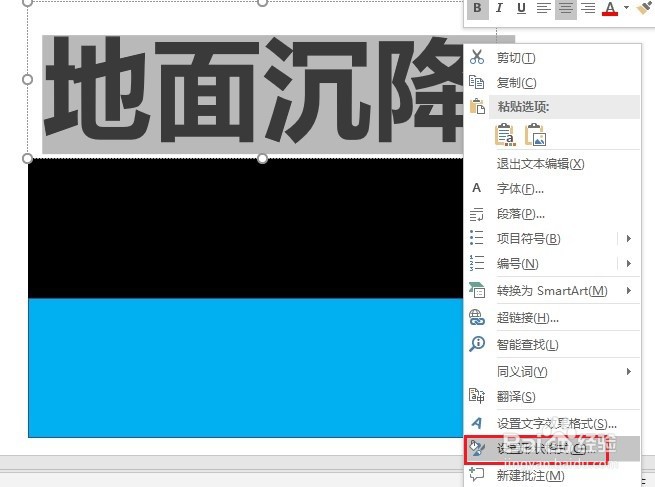Open 设置文字效果格式(S)...
The image size is (655, 487).
click(556, 424)
